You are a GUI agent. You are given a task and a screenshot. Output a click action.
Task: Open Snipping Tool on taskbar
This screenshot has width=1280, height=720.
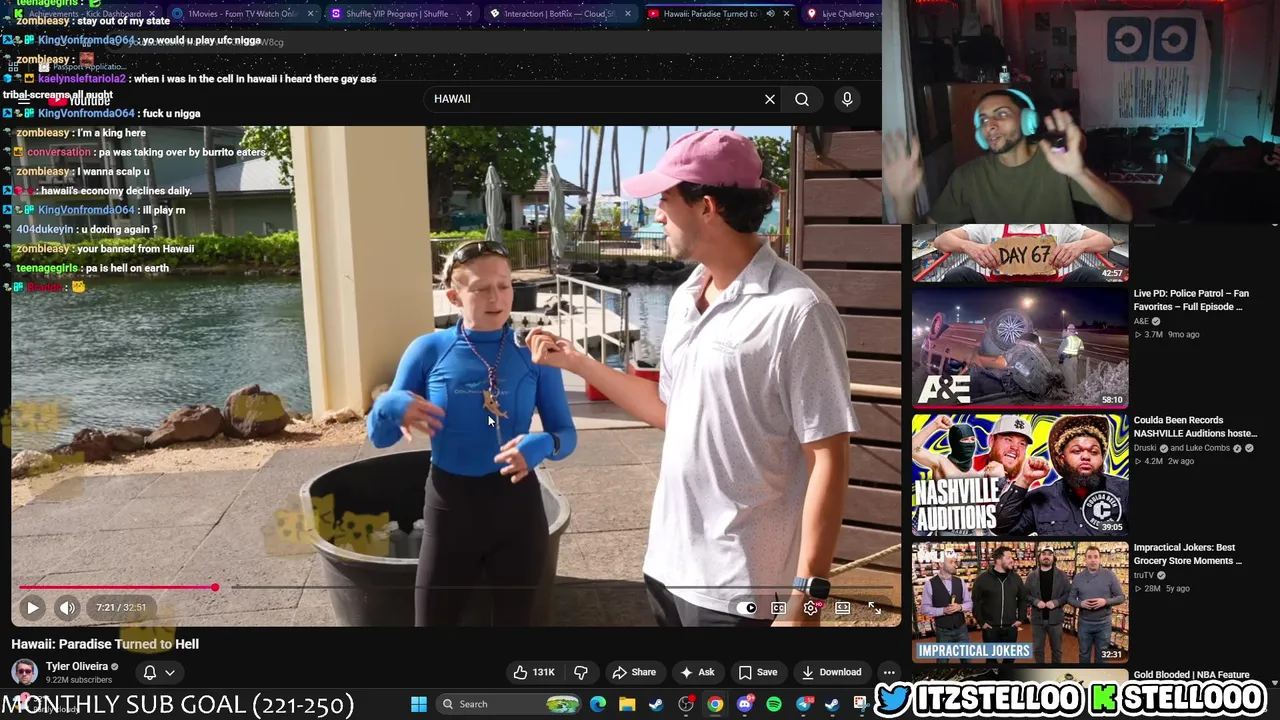click(x=860, y=704)
